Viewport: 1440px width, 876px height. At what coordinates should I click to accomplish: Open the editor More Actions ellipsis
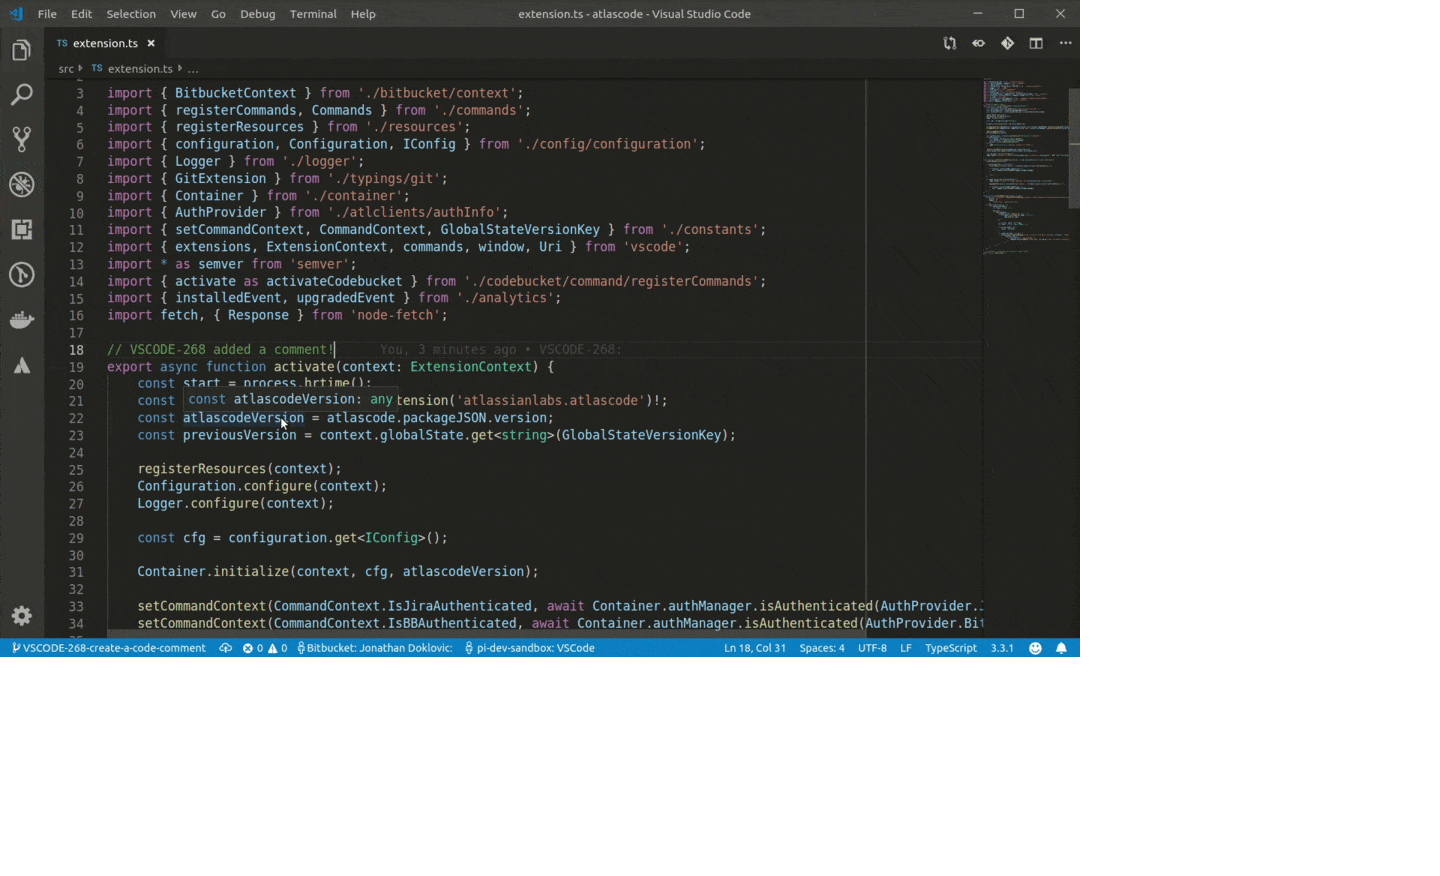1065,43
